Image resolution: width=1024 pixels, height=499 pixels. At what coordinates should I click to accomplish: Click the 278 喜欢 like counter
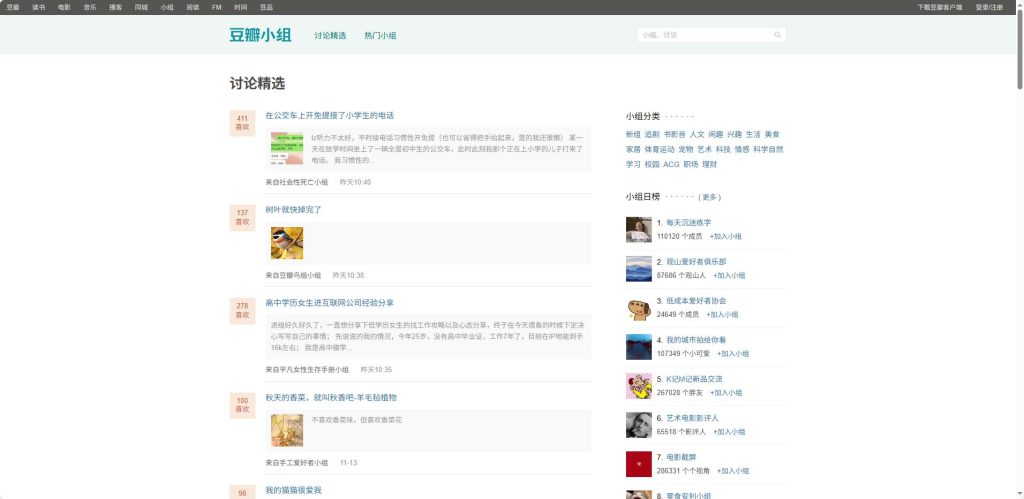(x=242, y=310)
